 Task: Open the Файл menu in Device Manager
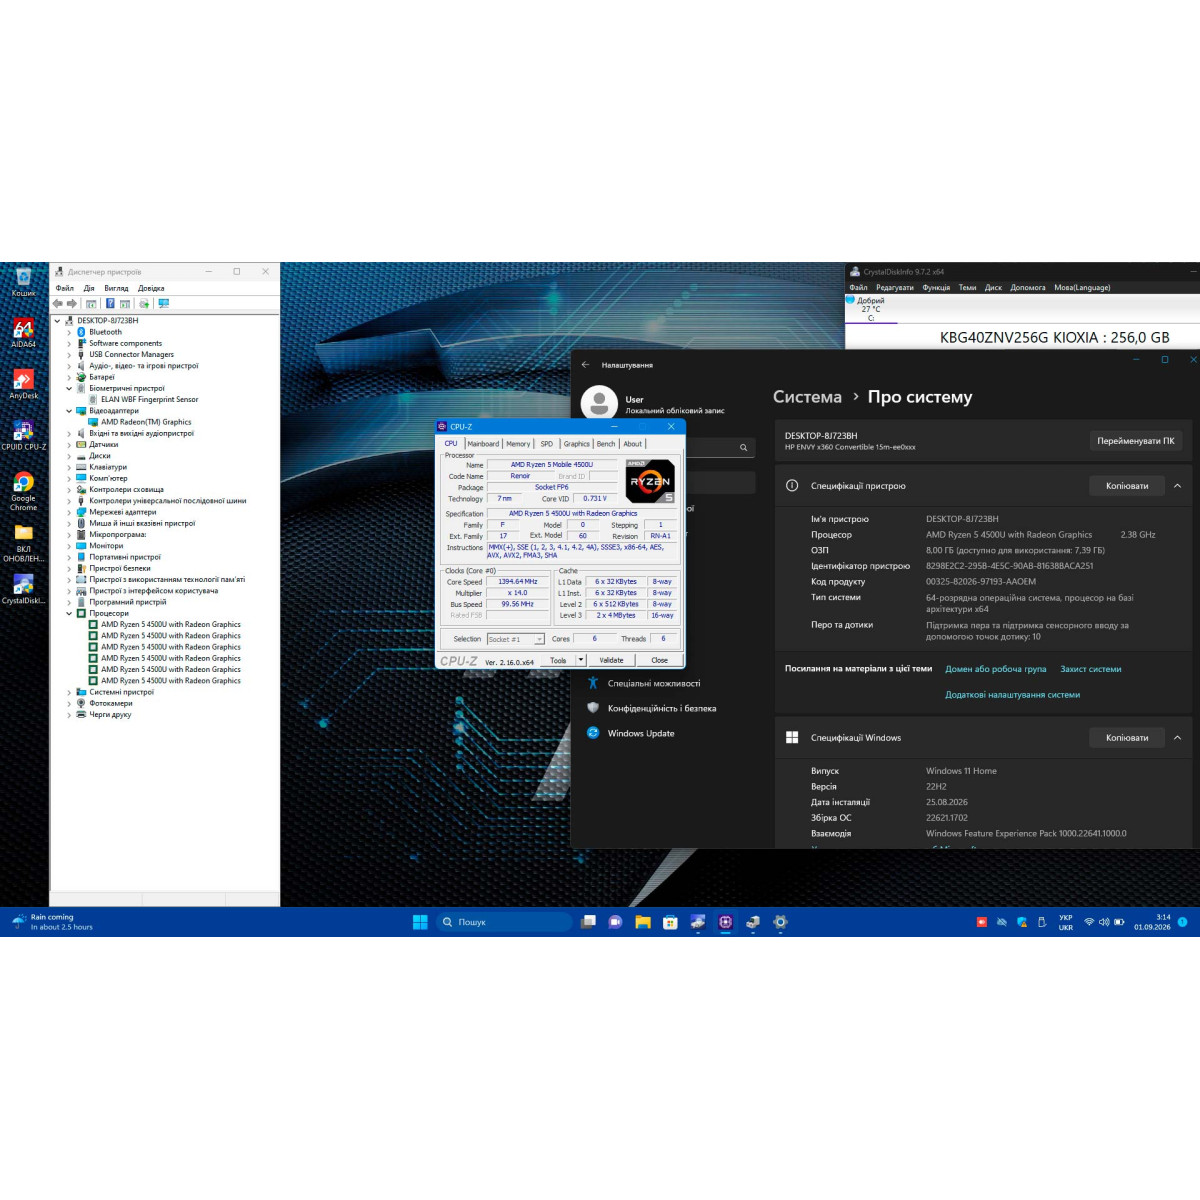pos(65,288)
